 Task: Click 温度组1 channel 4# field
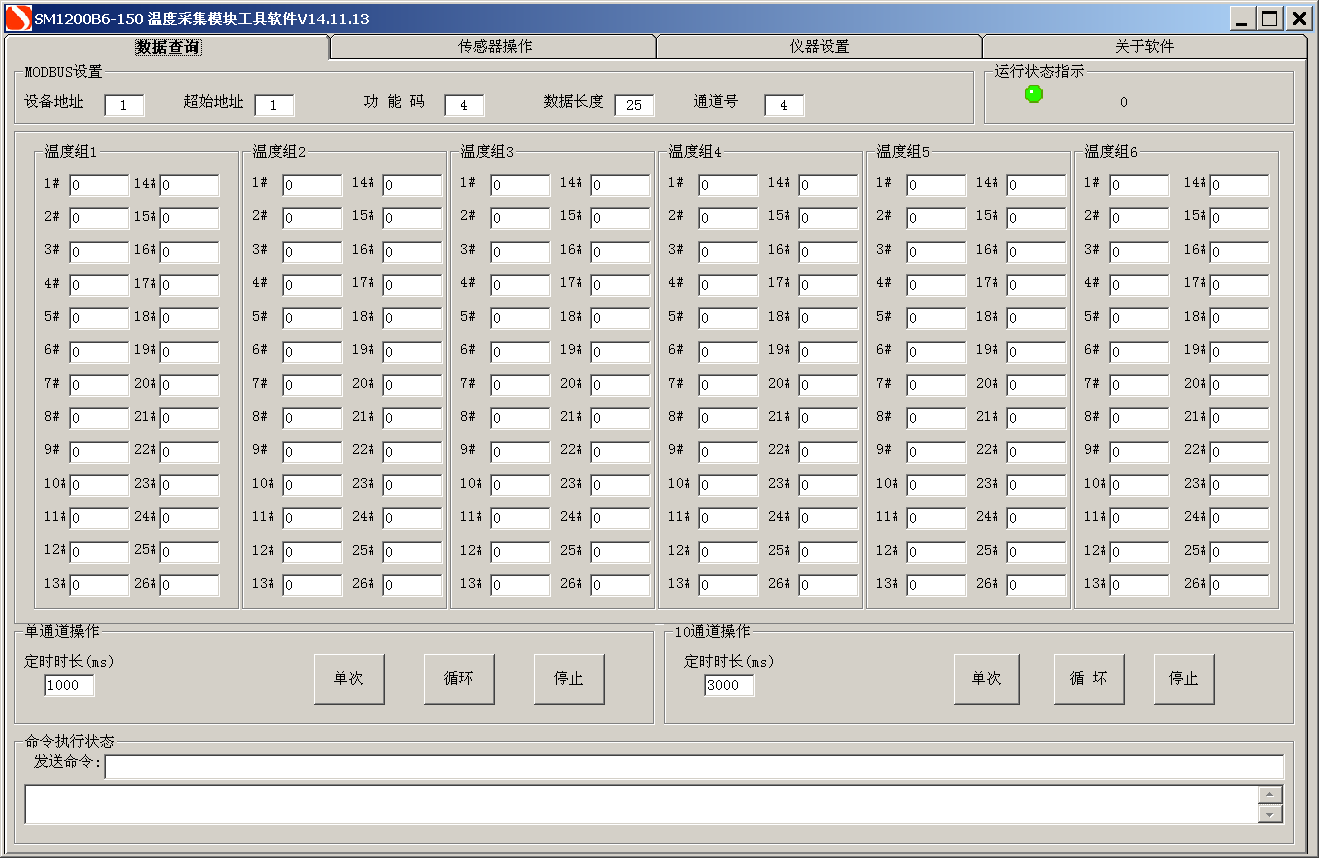[99, 285]
